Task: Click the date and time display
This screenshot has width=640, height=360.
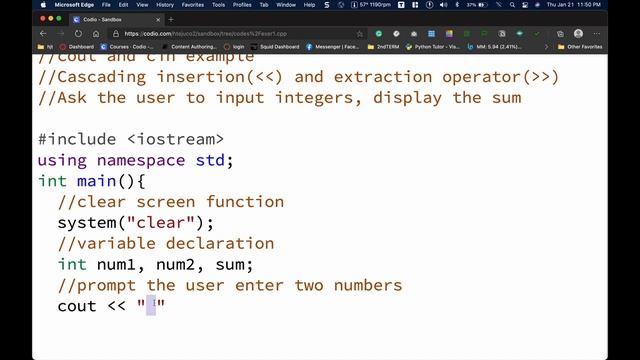Action: coord(573,5)
